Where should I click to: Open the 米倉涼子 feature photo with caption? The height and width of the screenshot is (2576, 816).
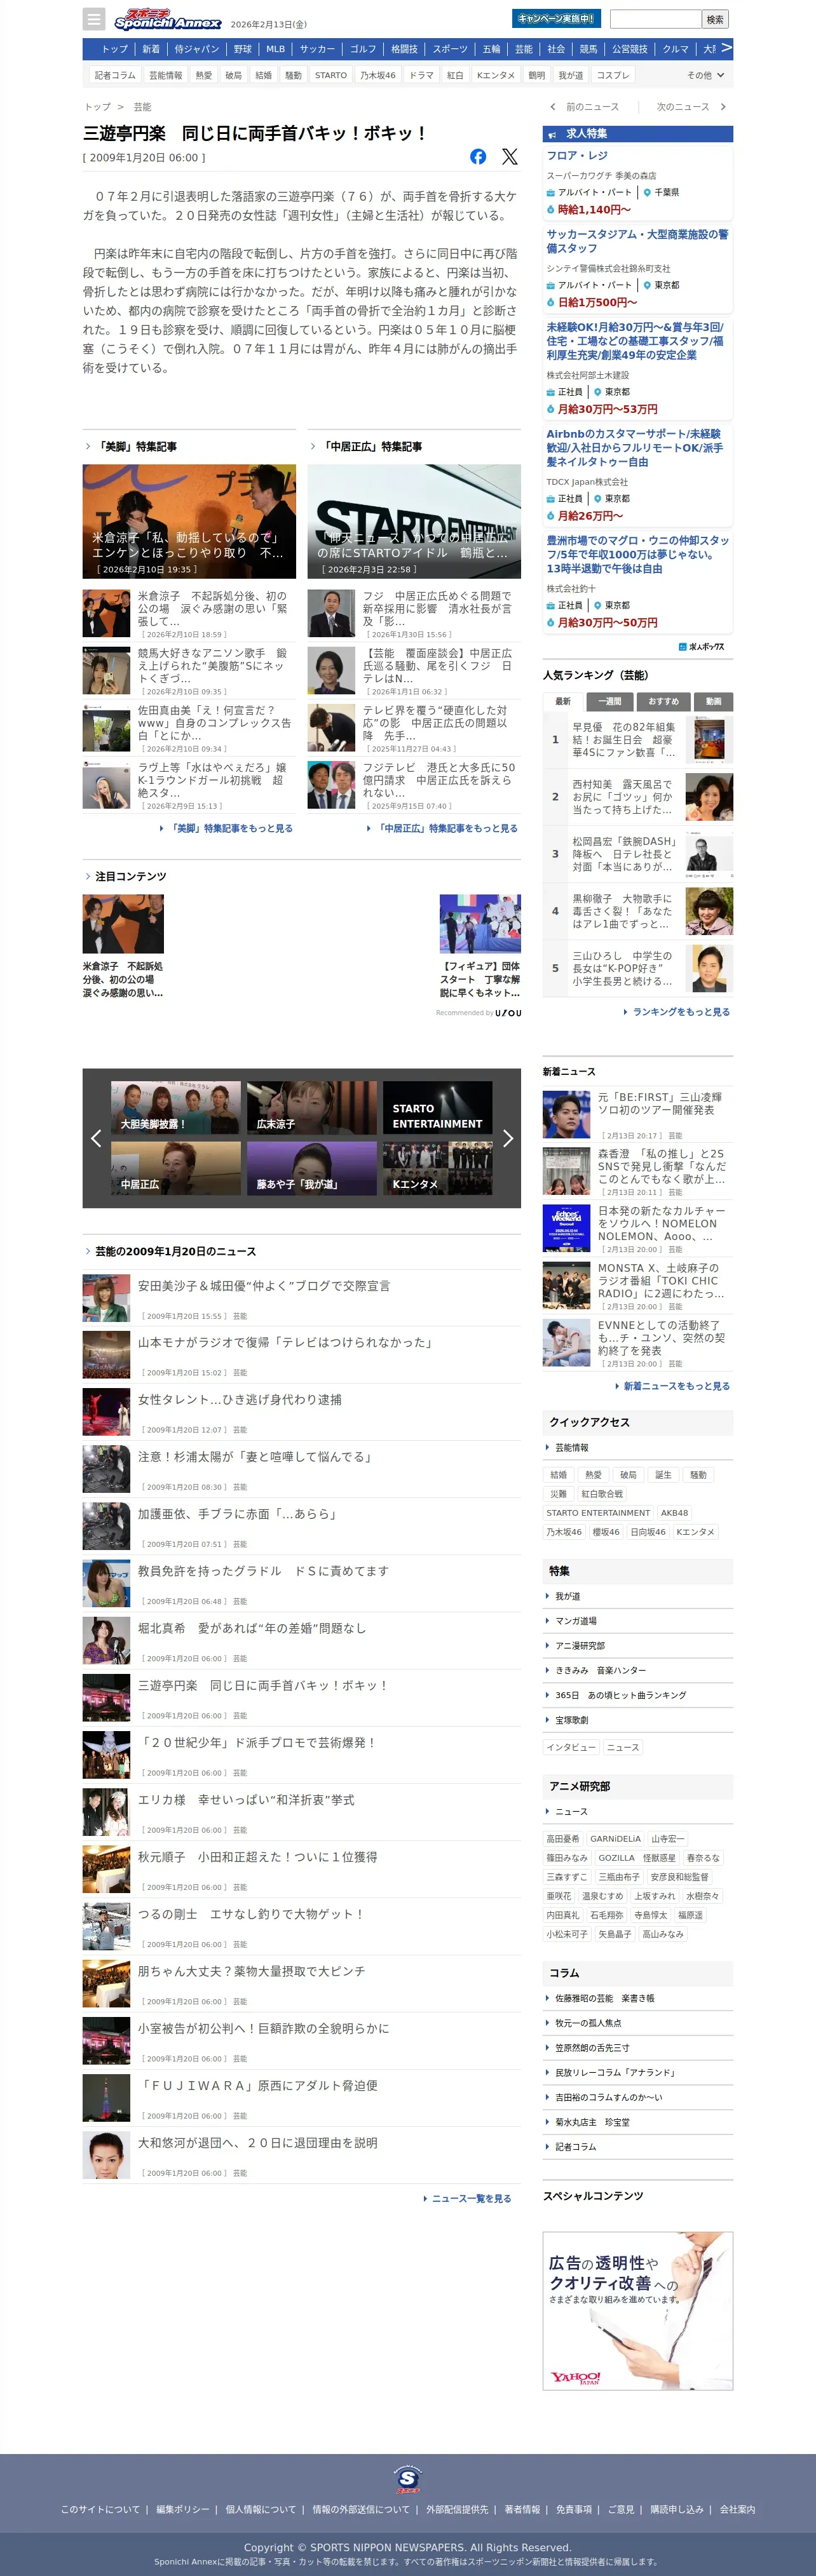pyautogui.click(x=190, y=521)
